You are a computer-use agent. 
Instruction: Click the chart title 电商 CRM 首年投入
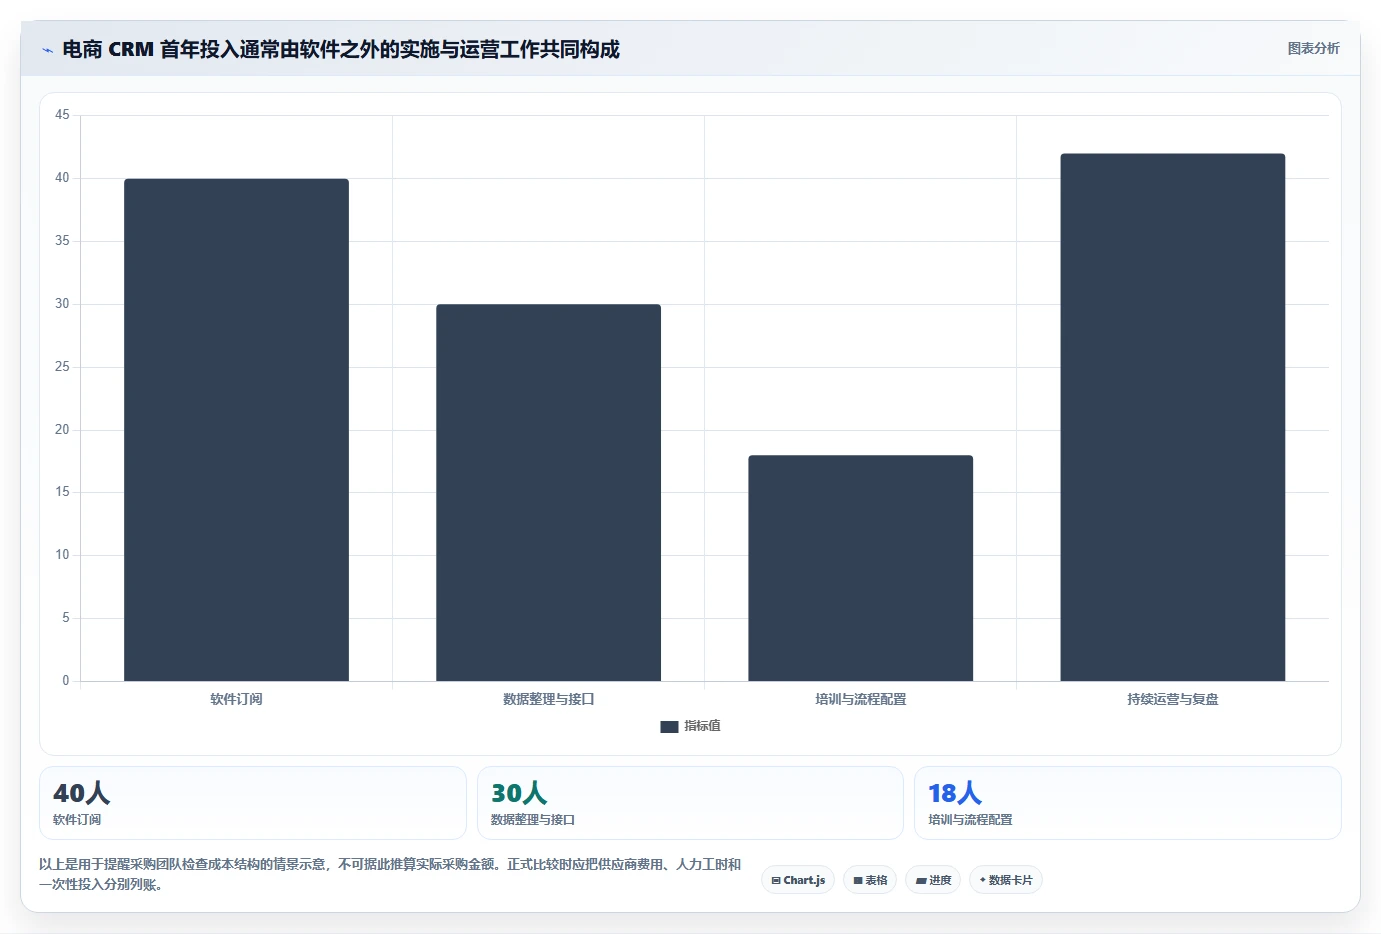click(341, 49)
